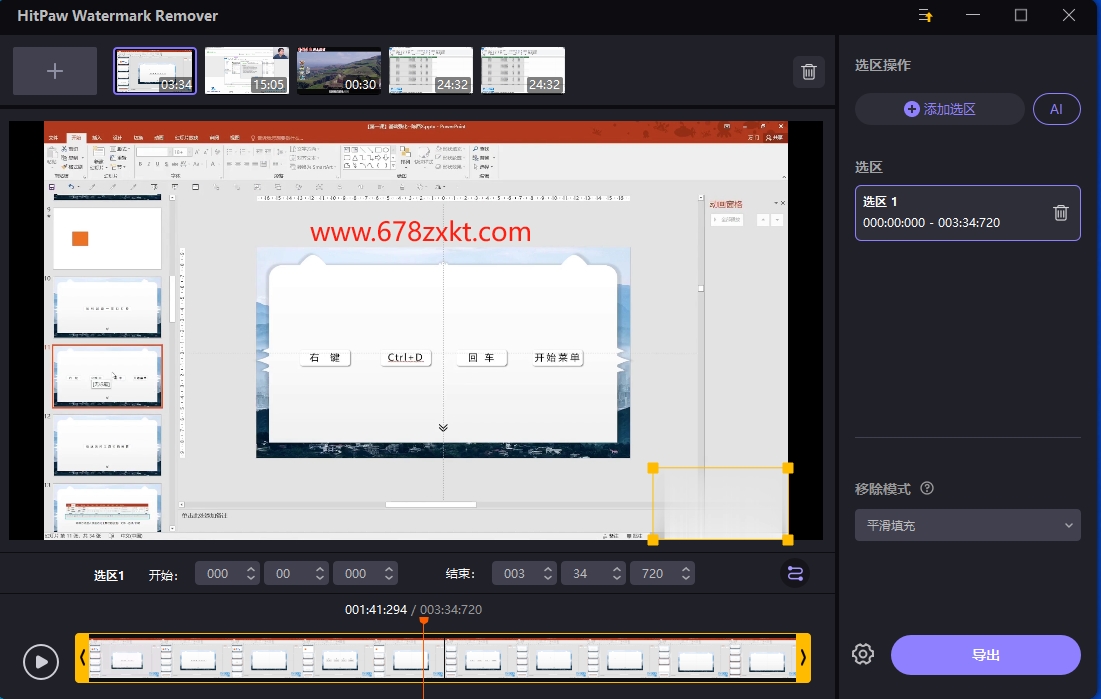This screenshot has width=1101, height=699.
Task: Select the 00:30 landscape video thumbnail
Action: coord(338,71)
